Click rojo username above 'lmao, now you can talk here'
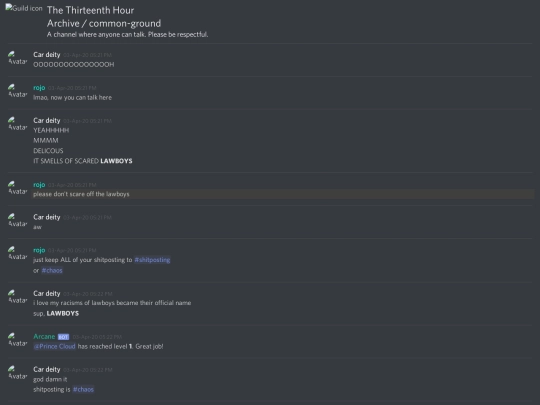The width and height of the screenshot is (540, 405). click(x=39, y=88)
